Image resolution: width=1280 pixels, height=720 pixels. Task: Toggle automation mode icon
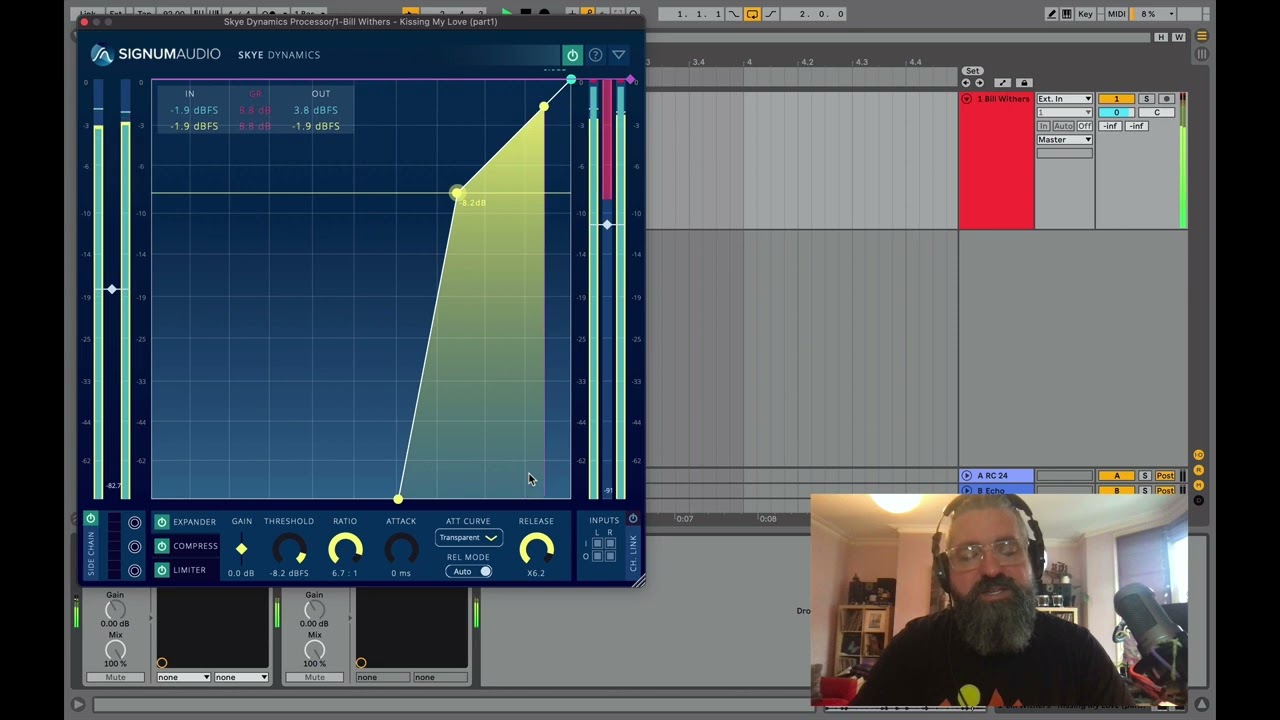1005,83
